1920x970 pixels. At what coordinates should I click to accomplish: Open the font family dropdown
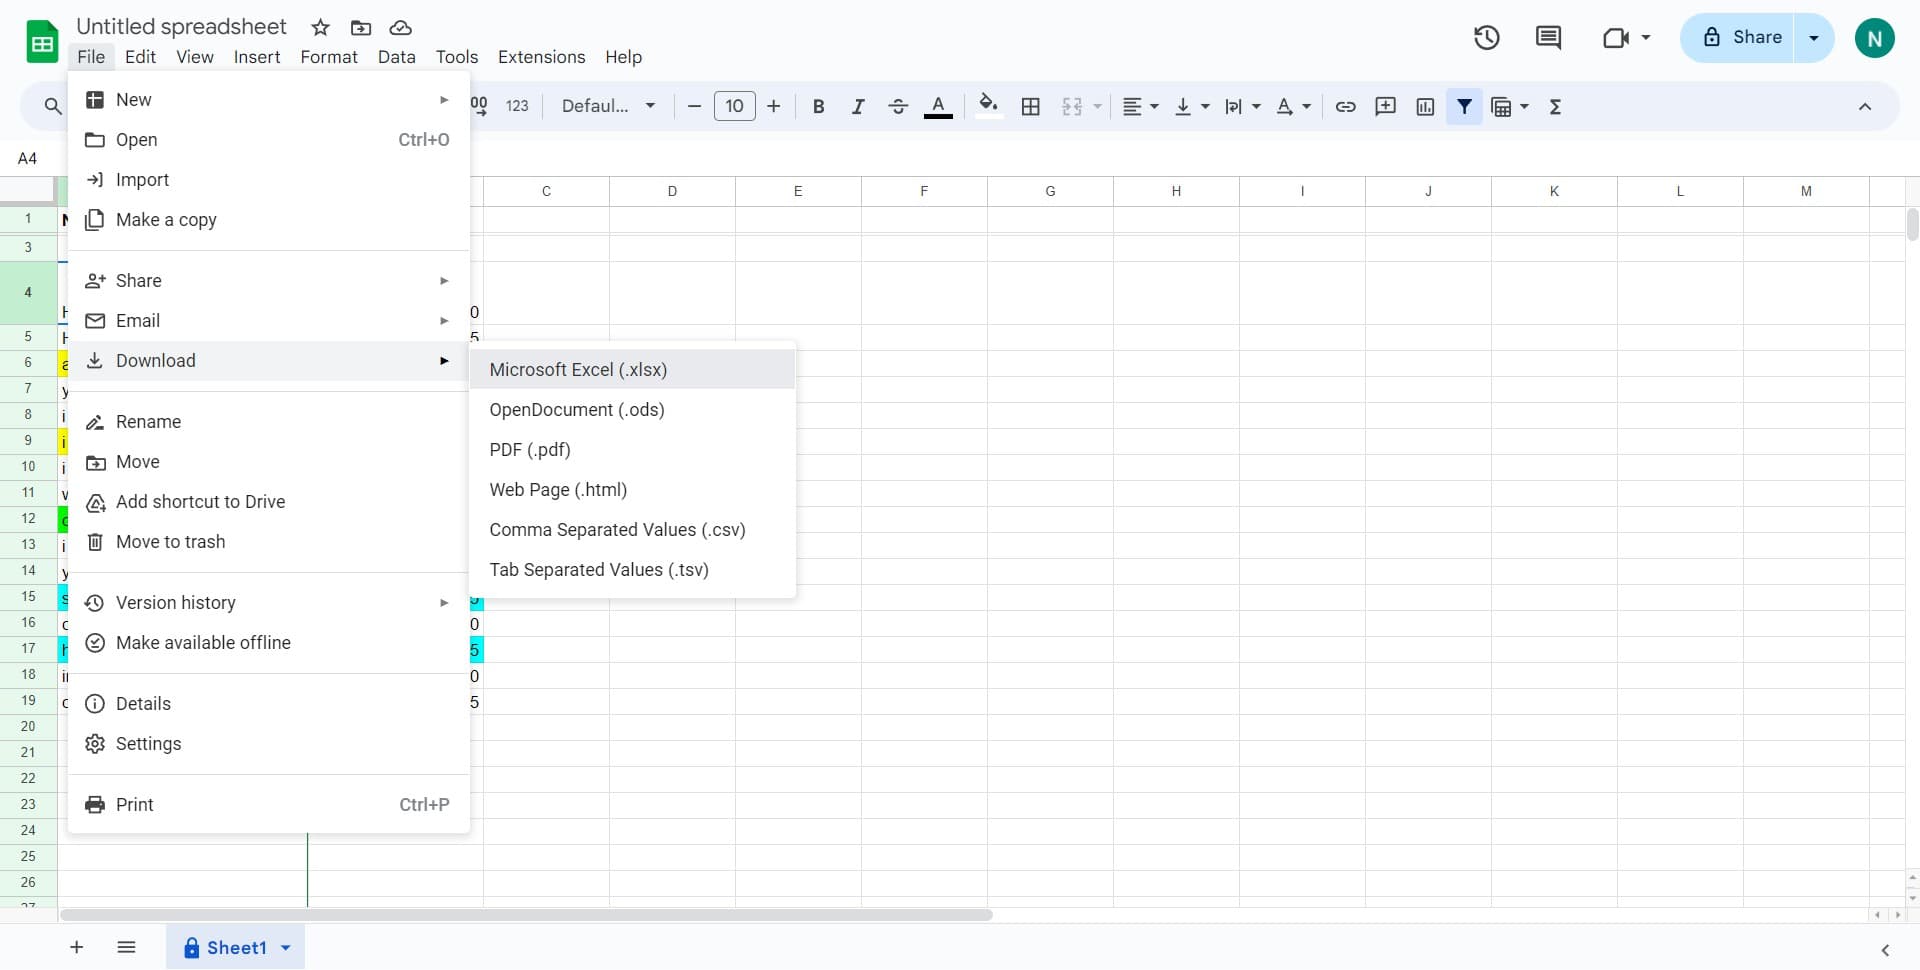pyautogui.click(x=608, y=107)
